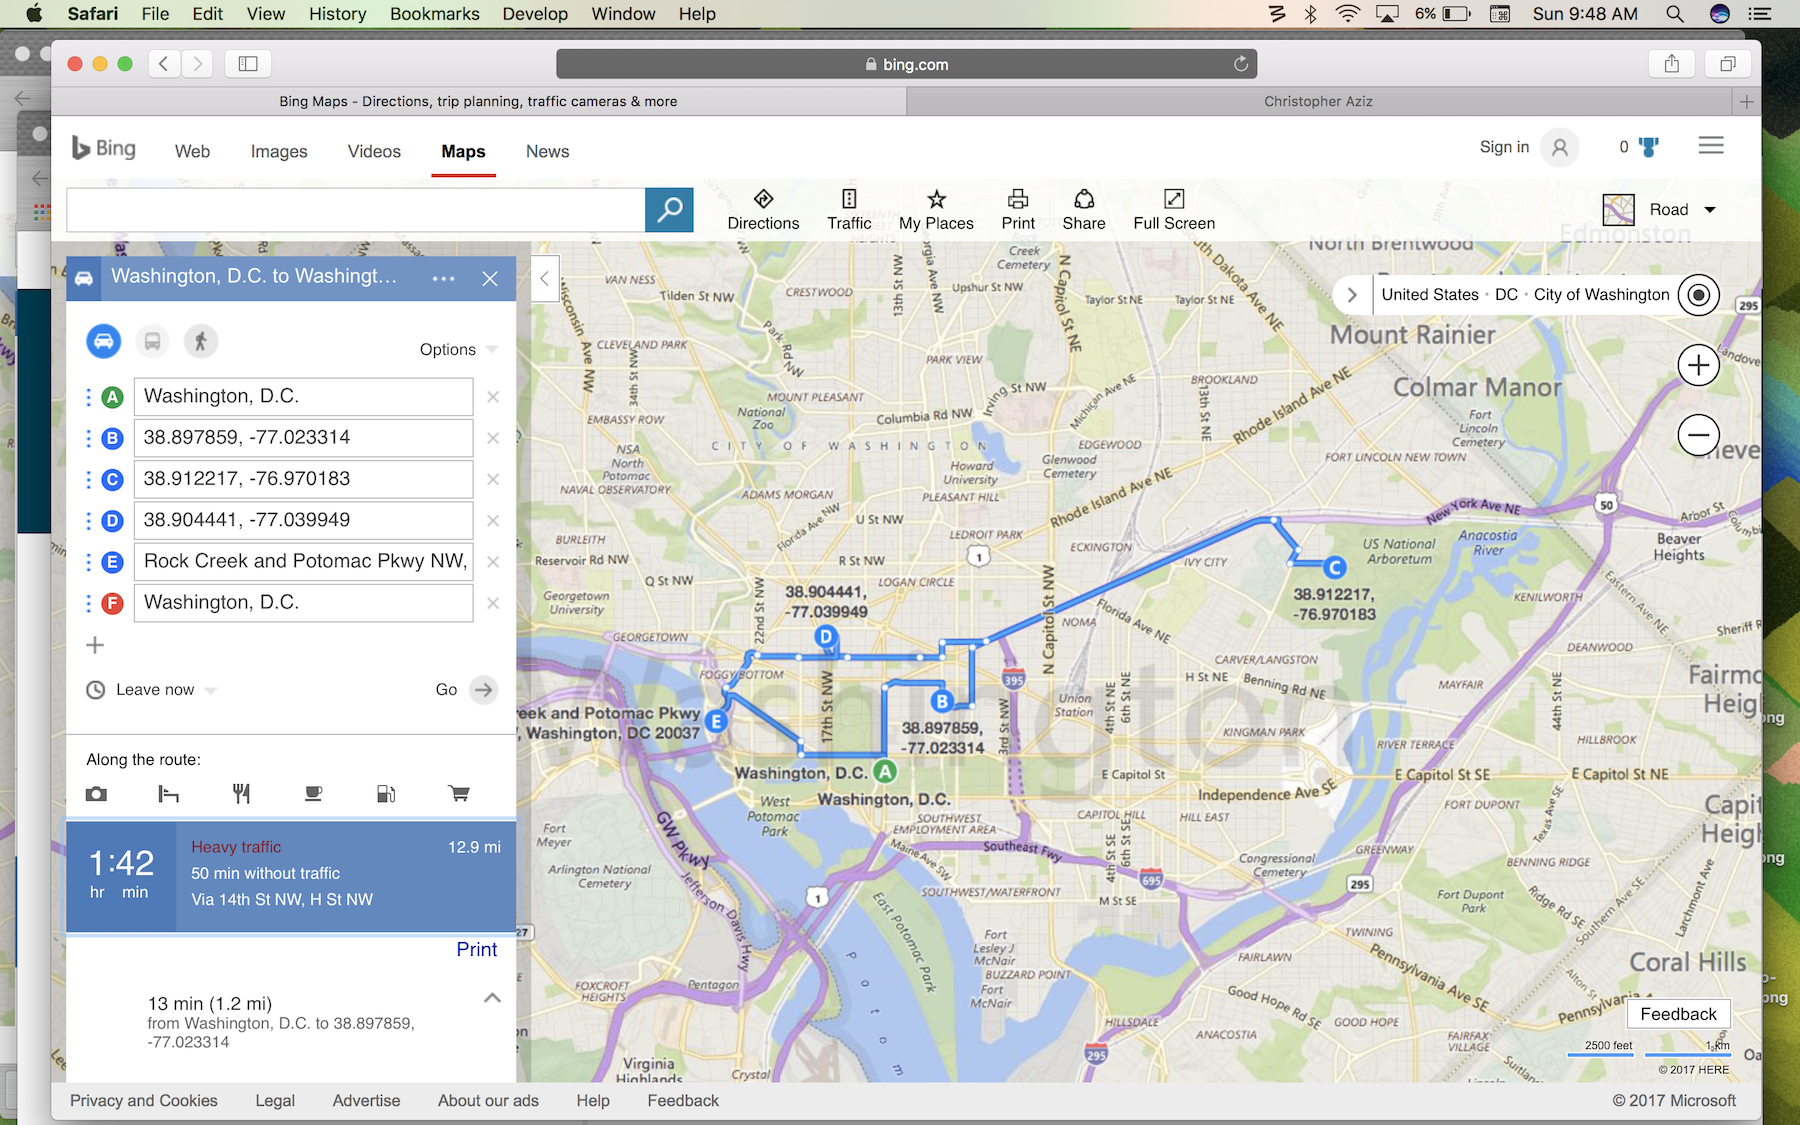Screen dimensions: 1800x1125
Task: Select the 1 hr 42 min route summary
Action: click(291, 877)
